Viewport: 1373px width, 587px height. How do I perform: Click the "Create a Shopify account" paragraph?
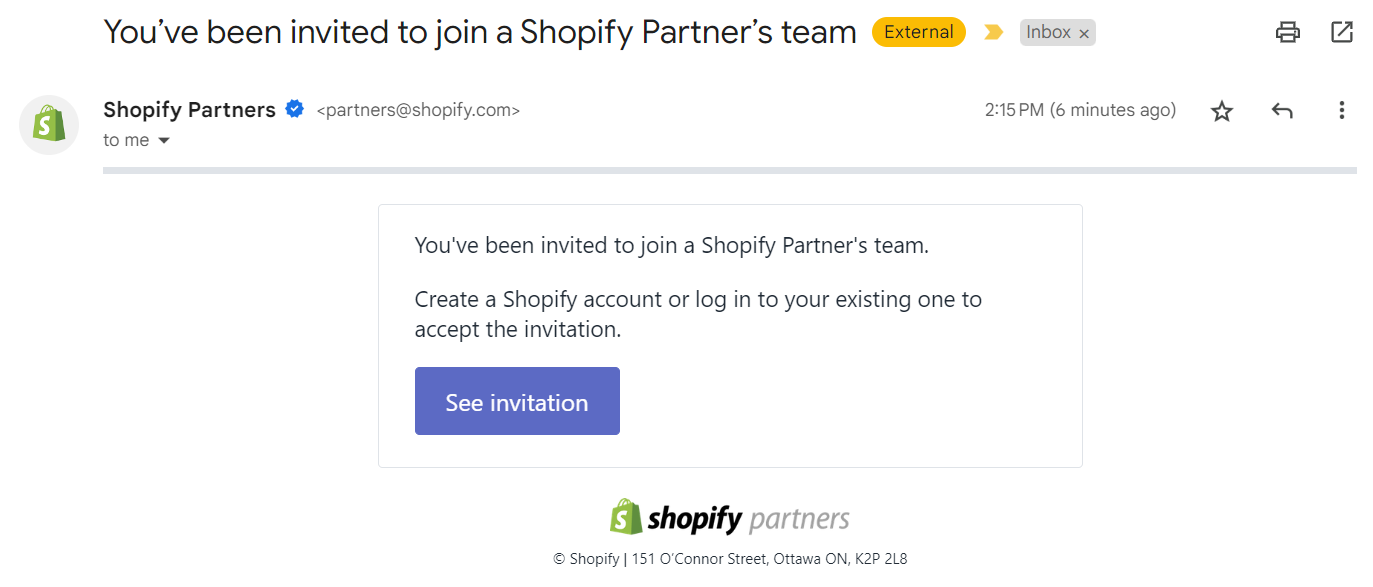(x=698, y=314)
